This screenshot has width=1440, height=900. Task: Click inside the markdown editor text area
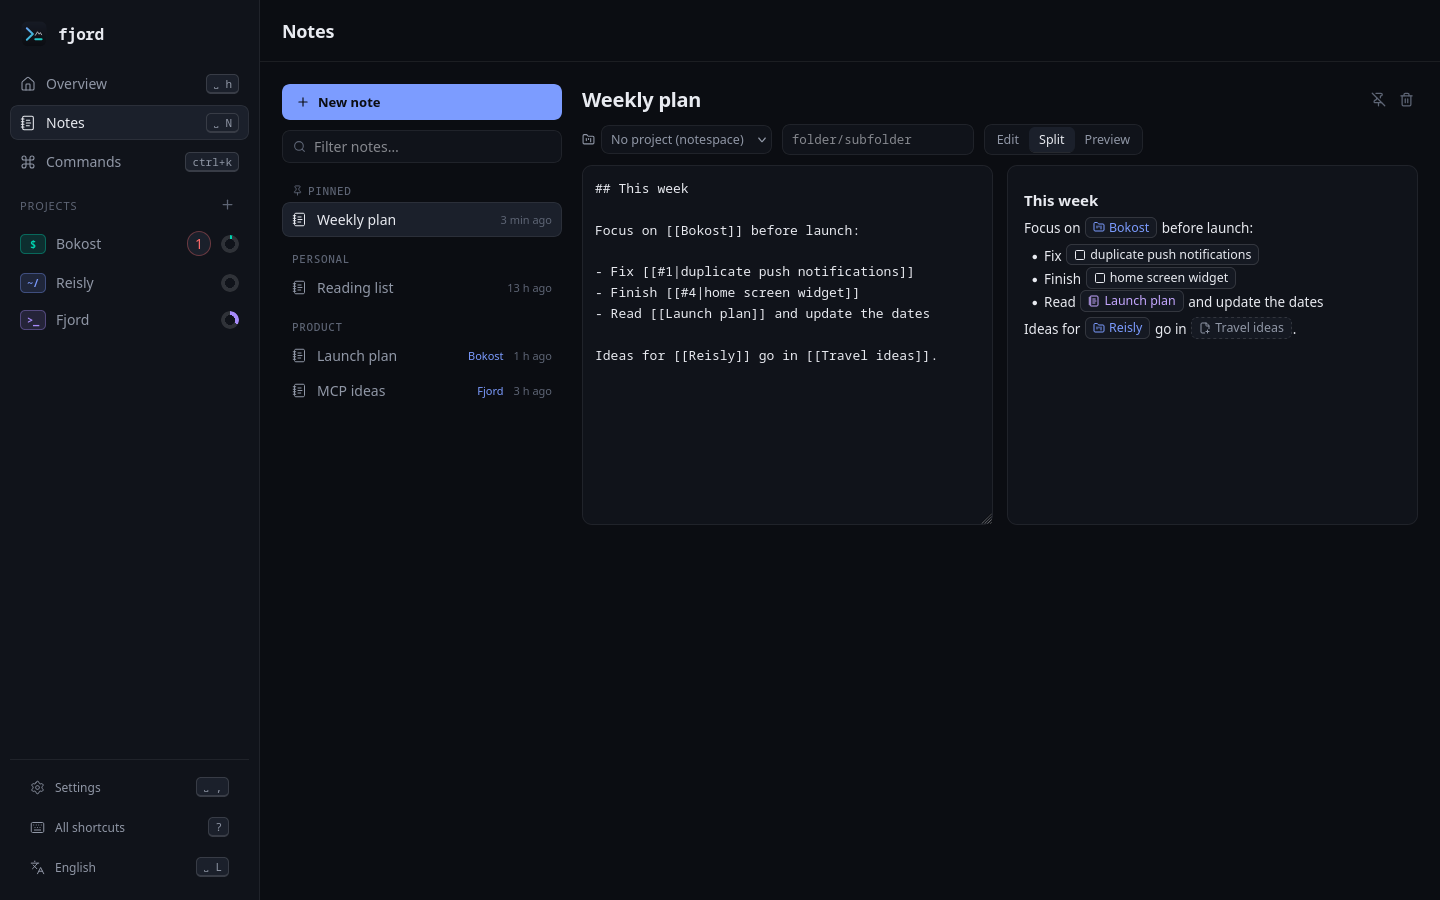pos(787,345)
